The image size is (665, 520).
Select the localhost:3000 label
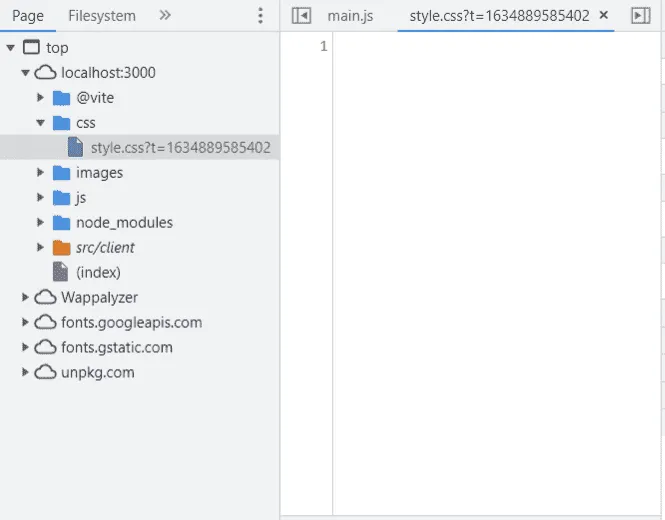click(108, 73)
